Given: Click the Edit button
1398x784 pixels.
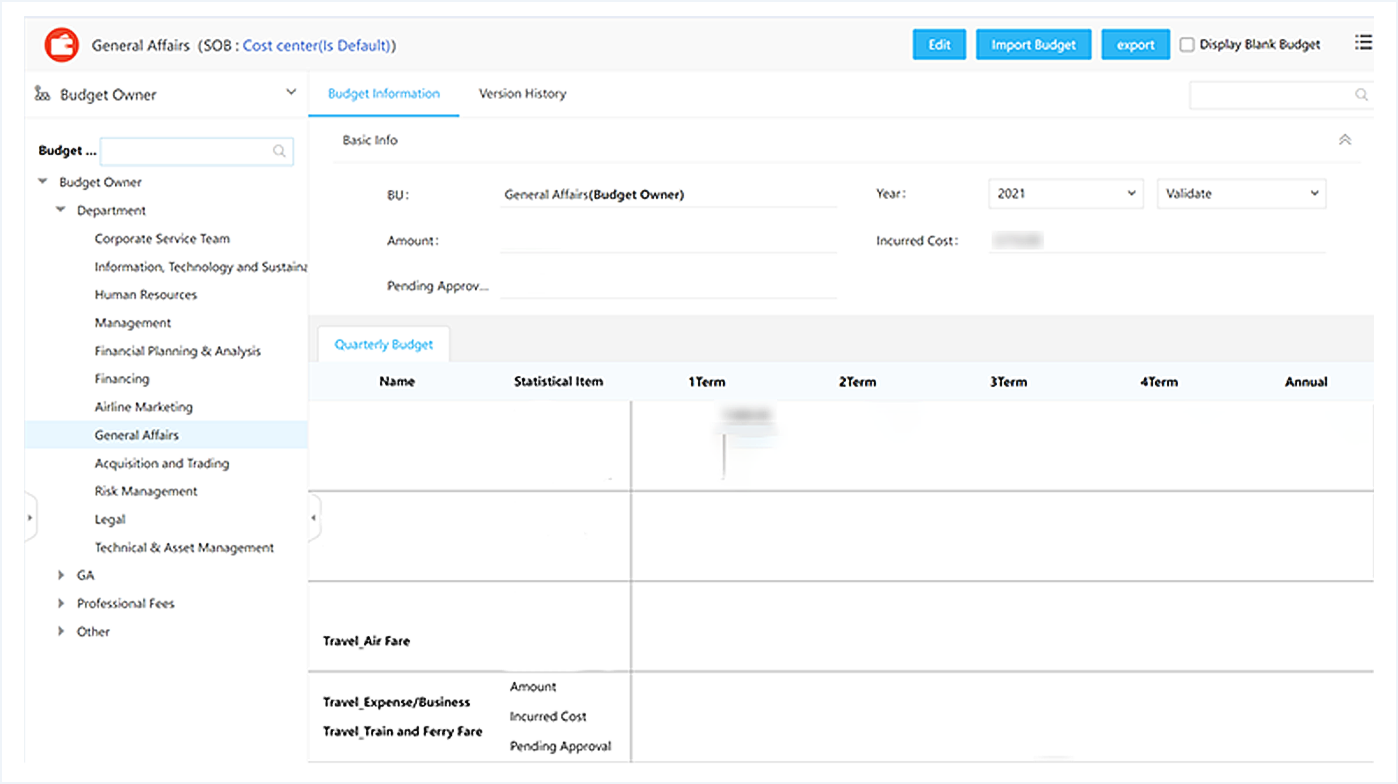Looking at the screenshot, I should [x=939, y=45].
